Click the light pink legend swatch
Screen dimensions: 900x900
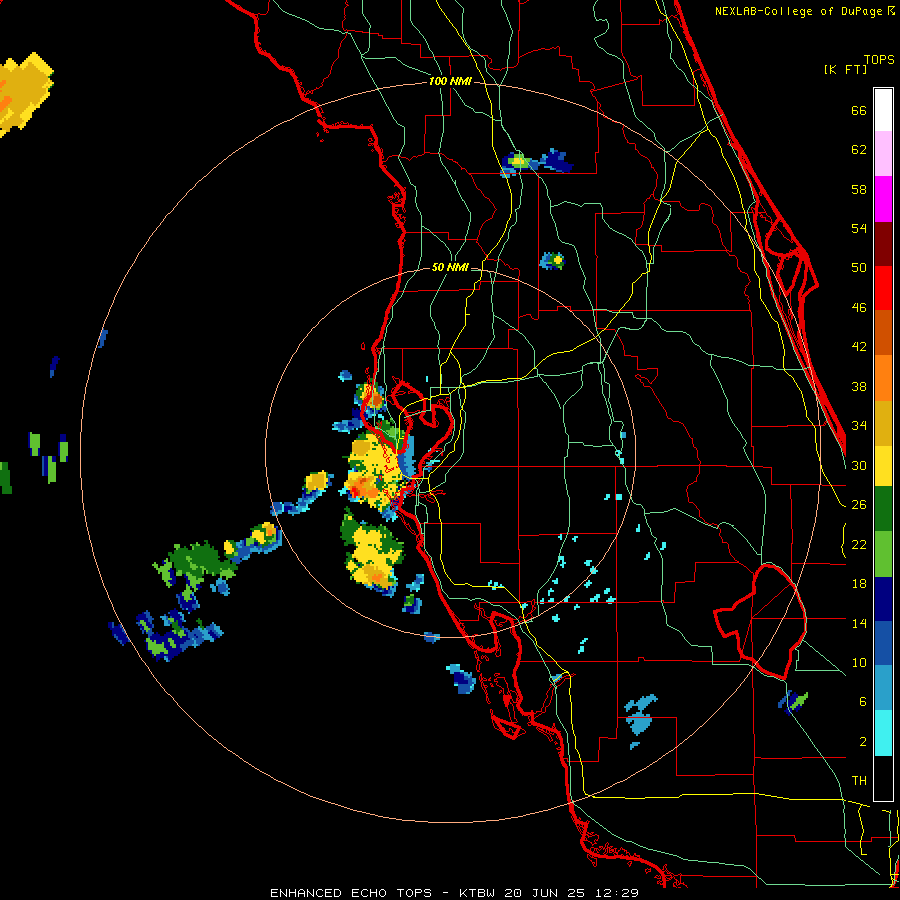pyautogui.click(x=883, y=154)
